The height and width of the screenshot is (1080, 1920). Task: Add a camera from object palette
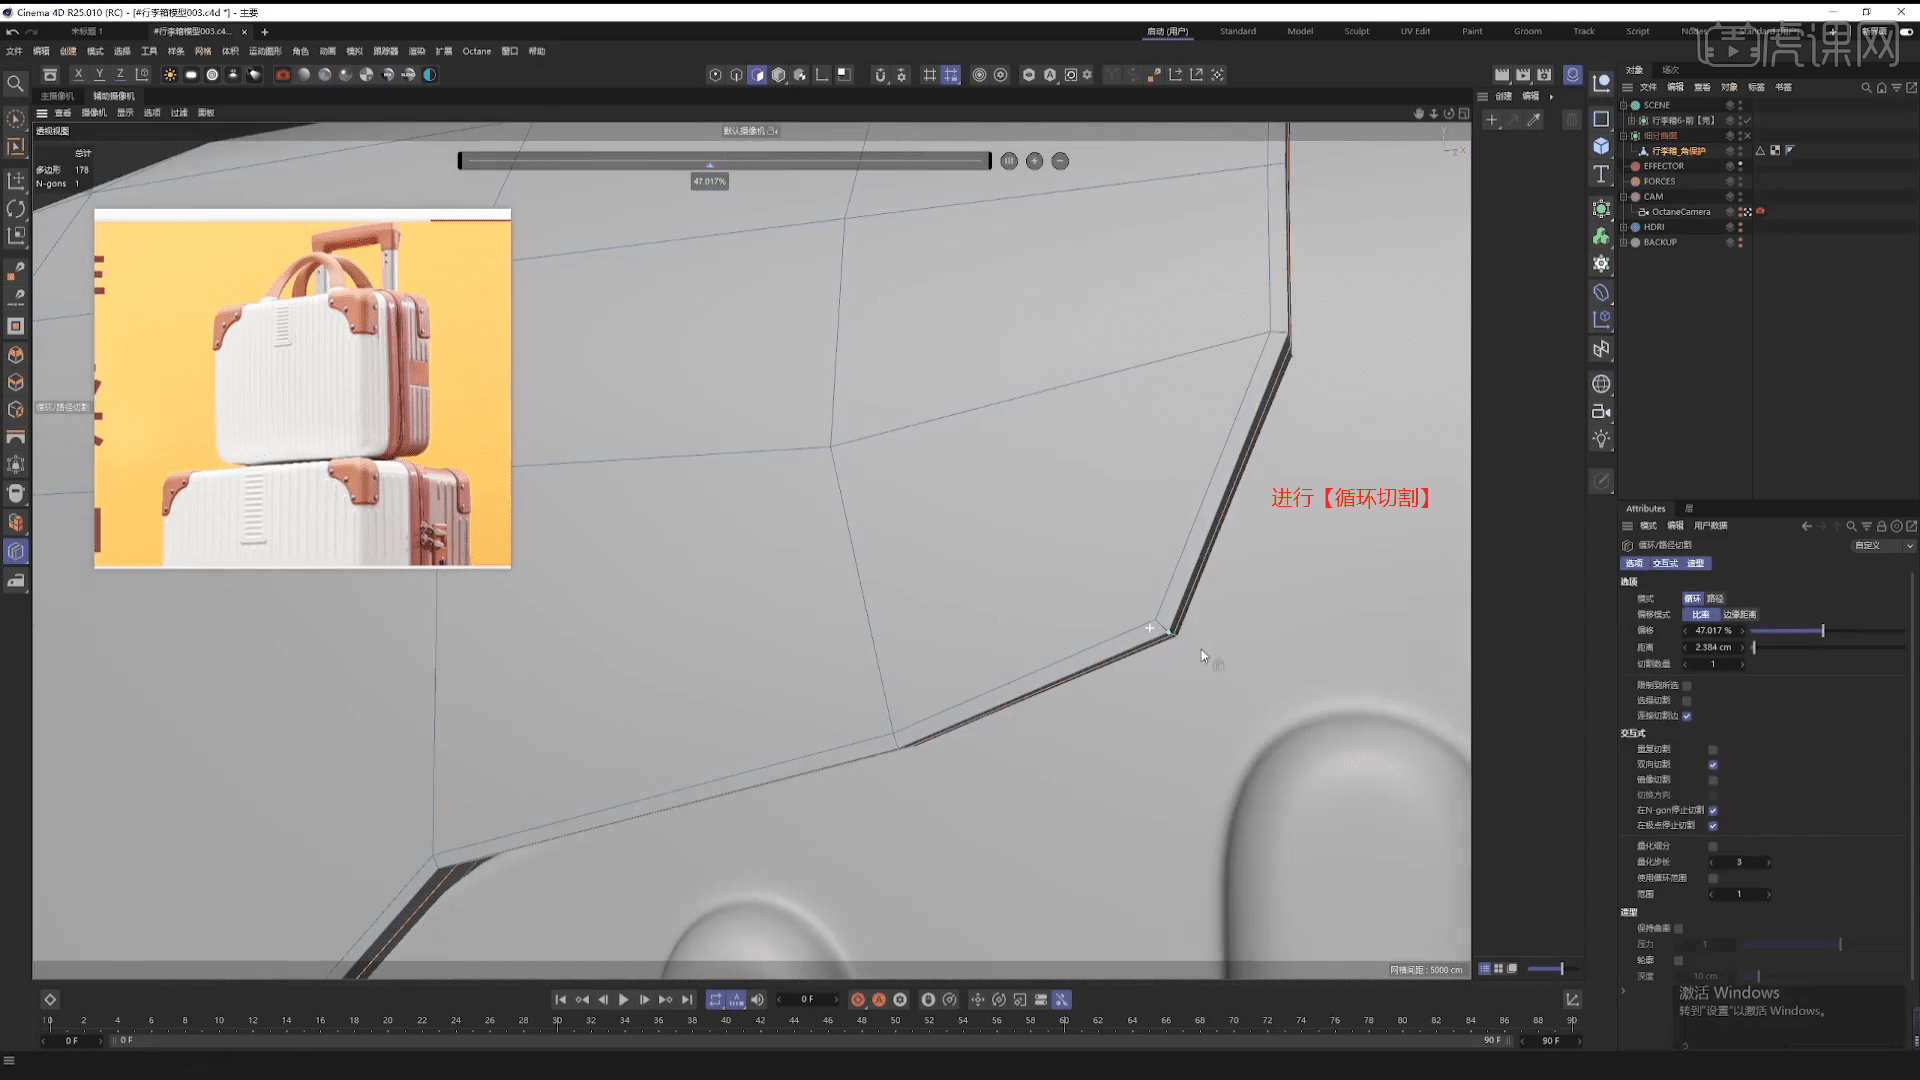[x=1601, y=412]
